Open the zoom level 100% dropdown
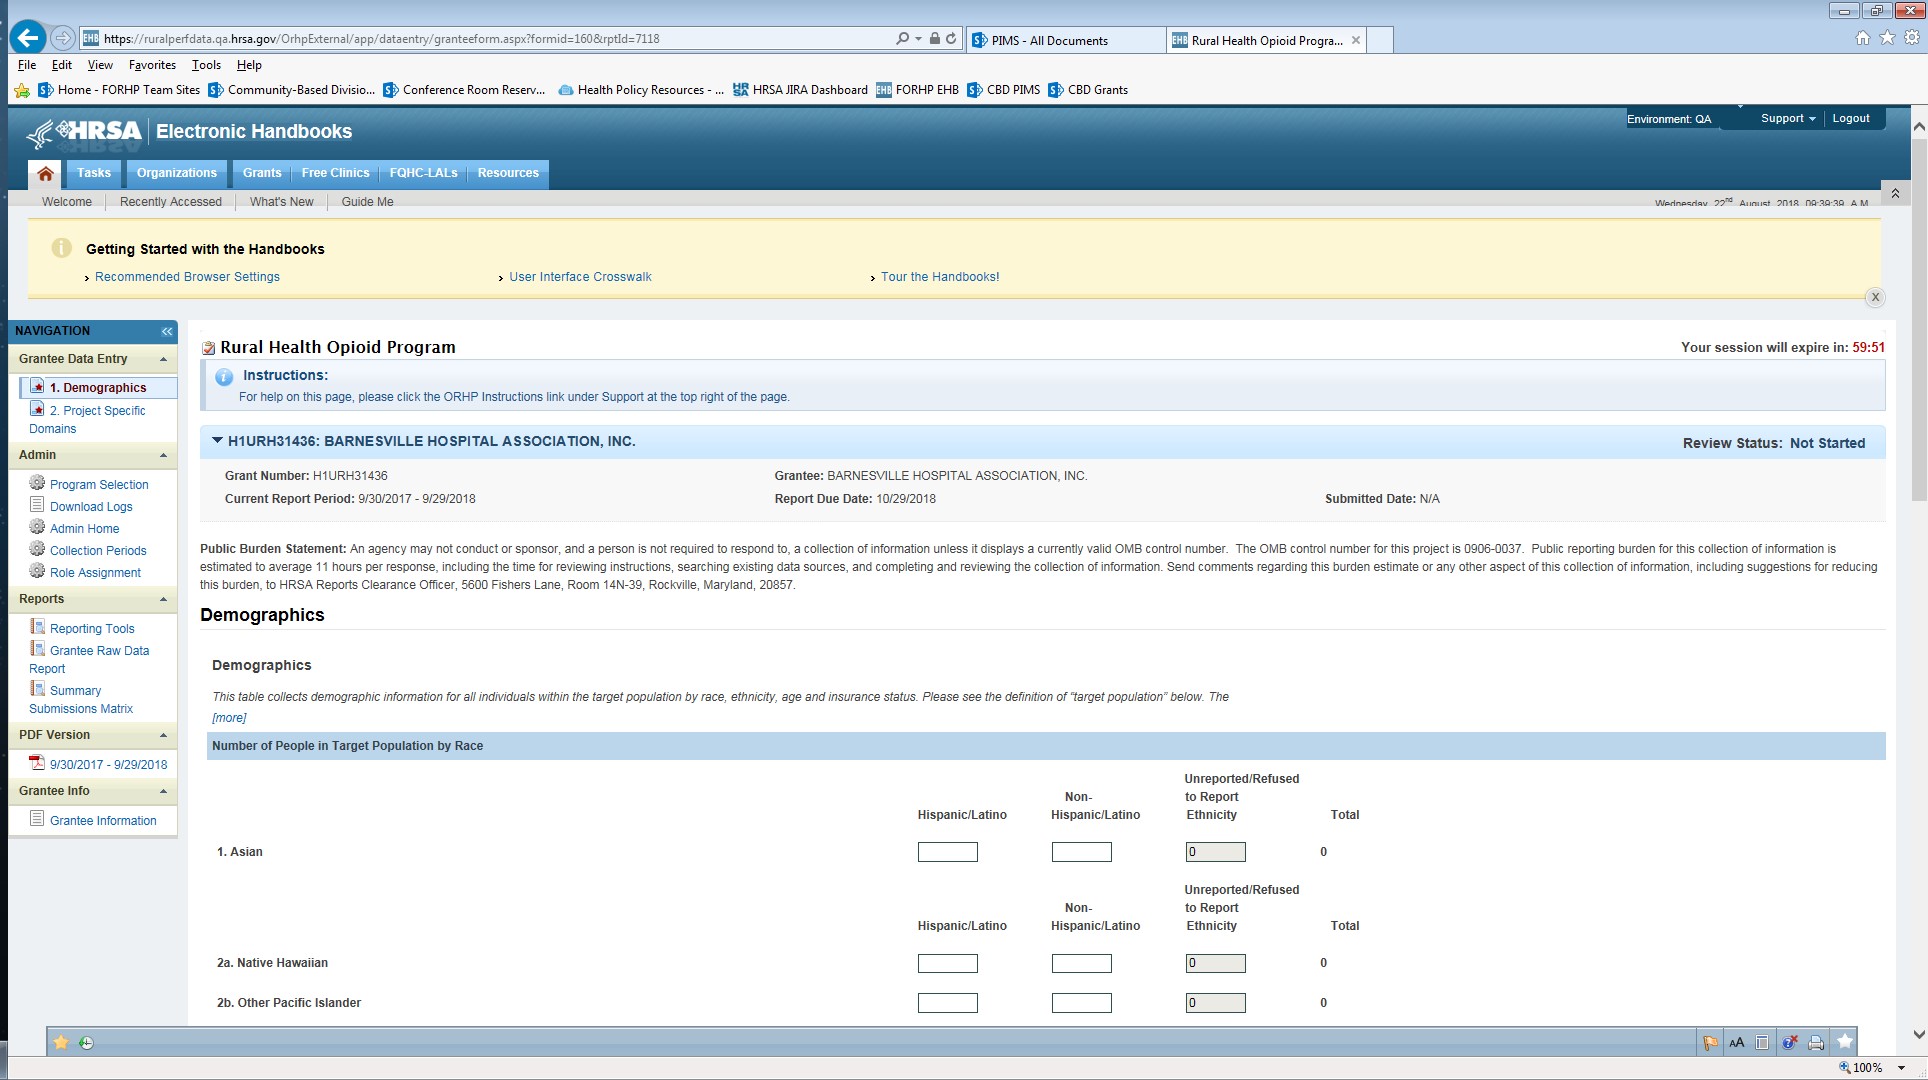 [x=1901, y=1068]
